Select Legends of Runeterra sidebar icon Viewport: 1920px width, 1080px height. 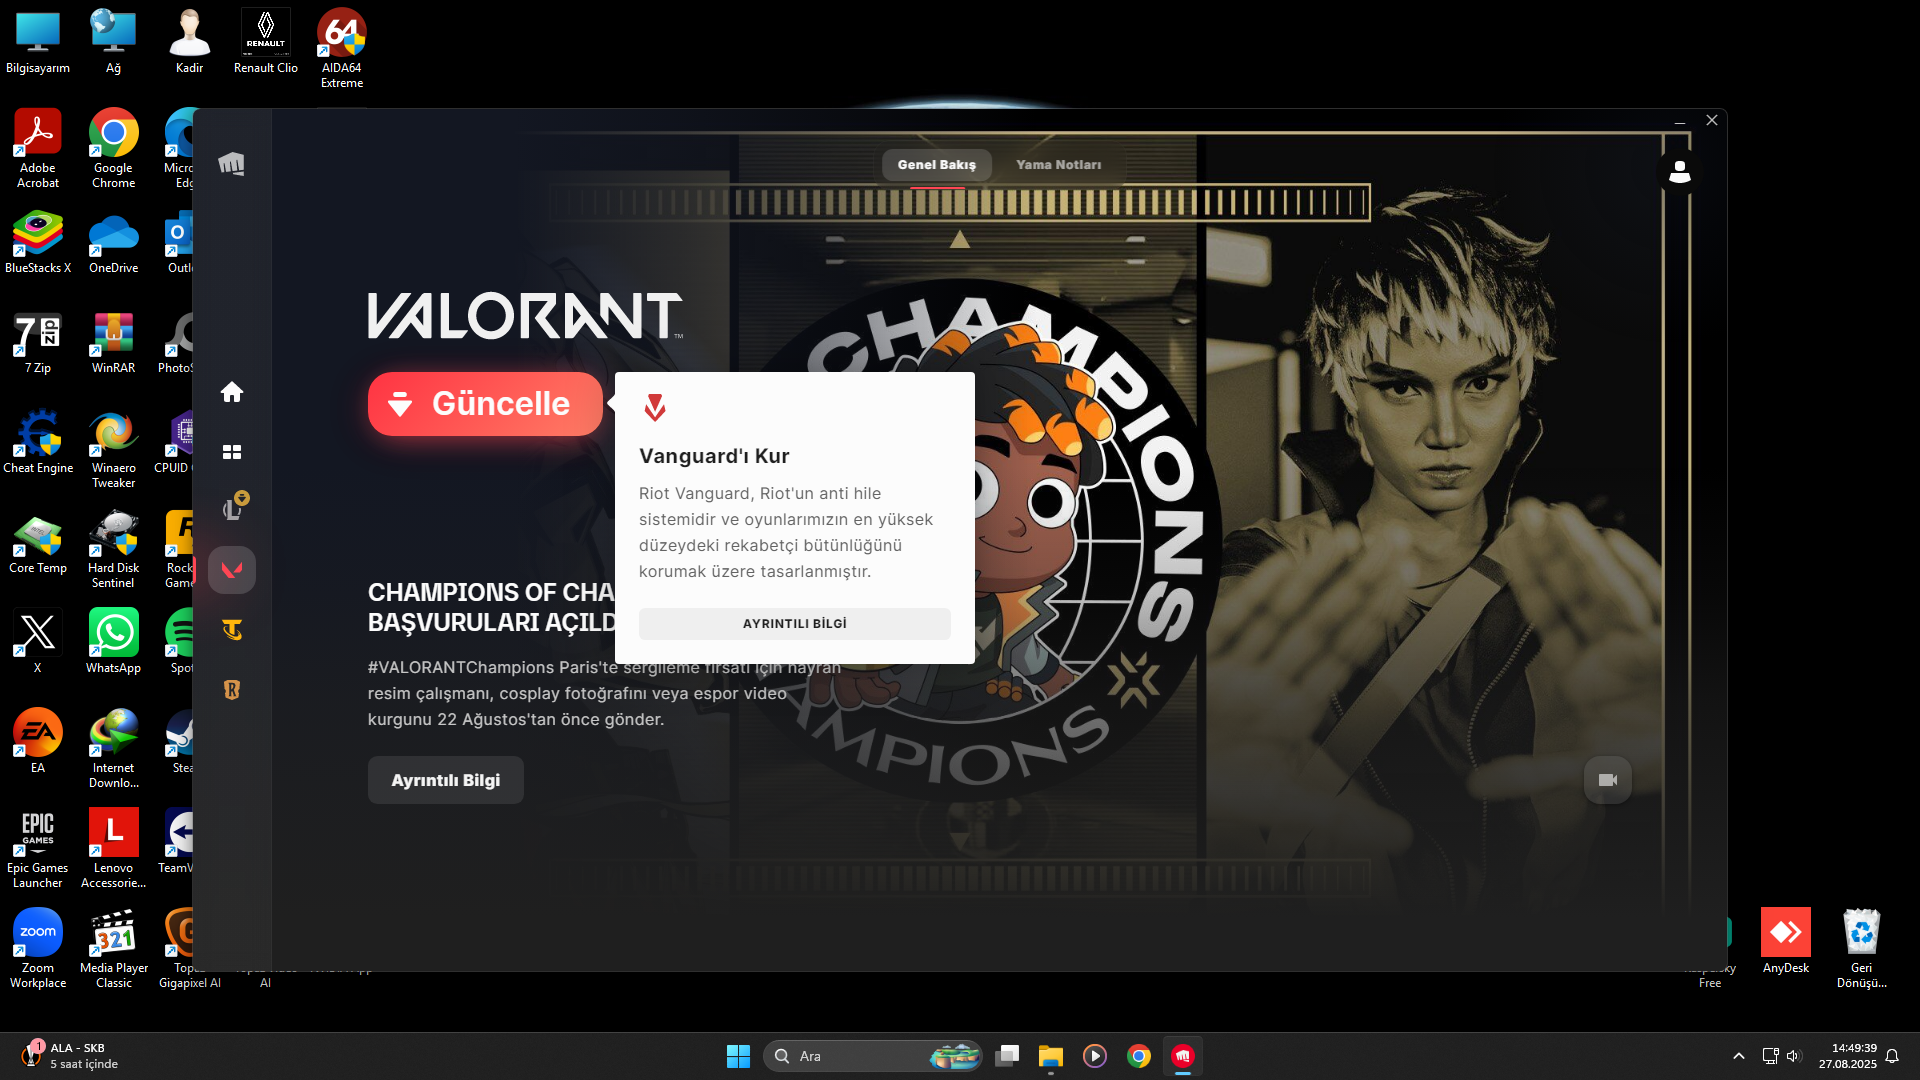click(x=232, y=690)
